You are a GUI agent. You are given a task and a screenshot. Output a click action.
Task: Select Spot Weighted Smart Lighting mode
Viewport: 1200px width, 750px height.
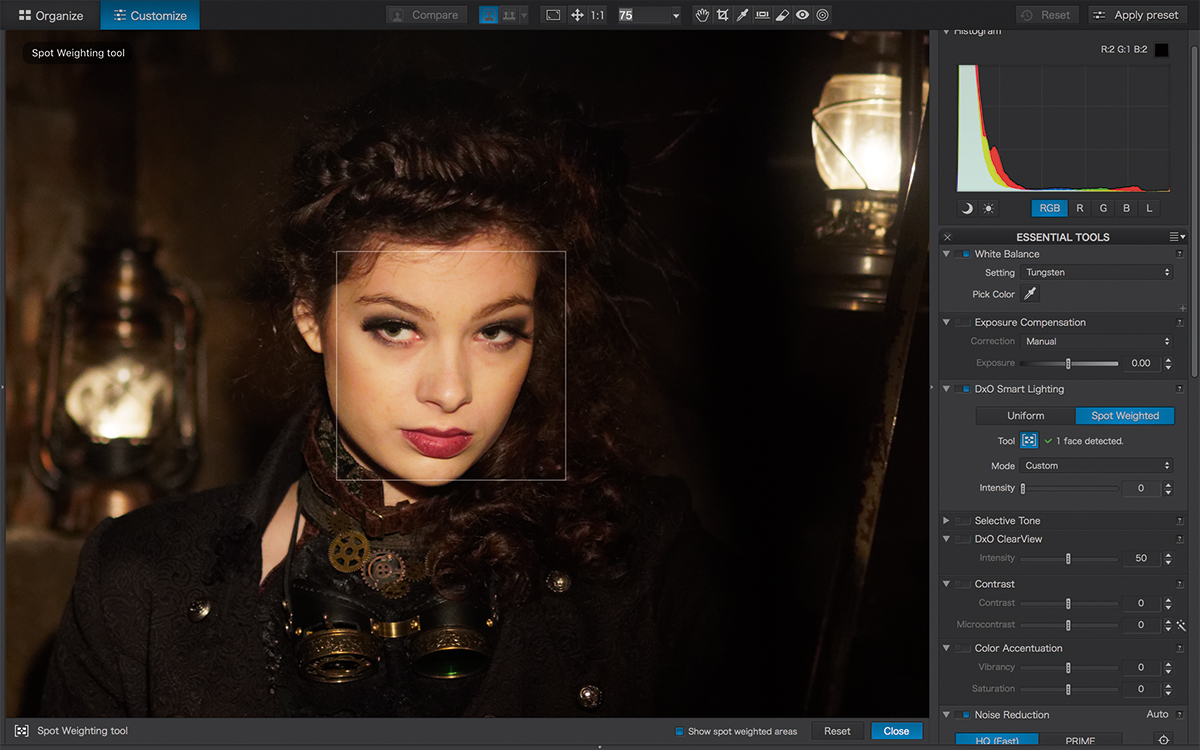point(1125,416)
